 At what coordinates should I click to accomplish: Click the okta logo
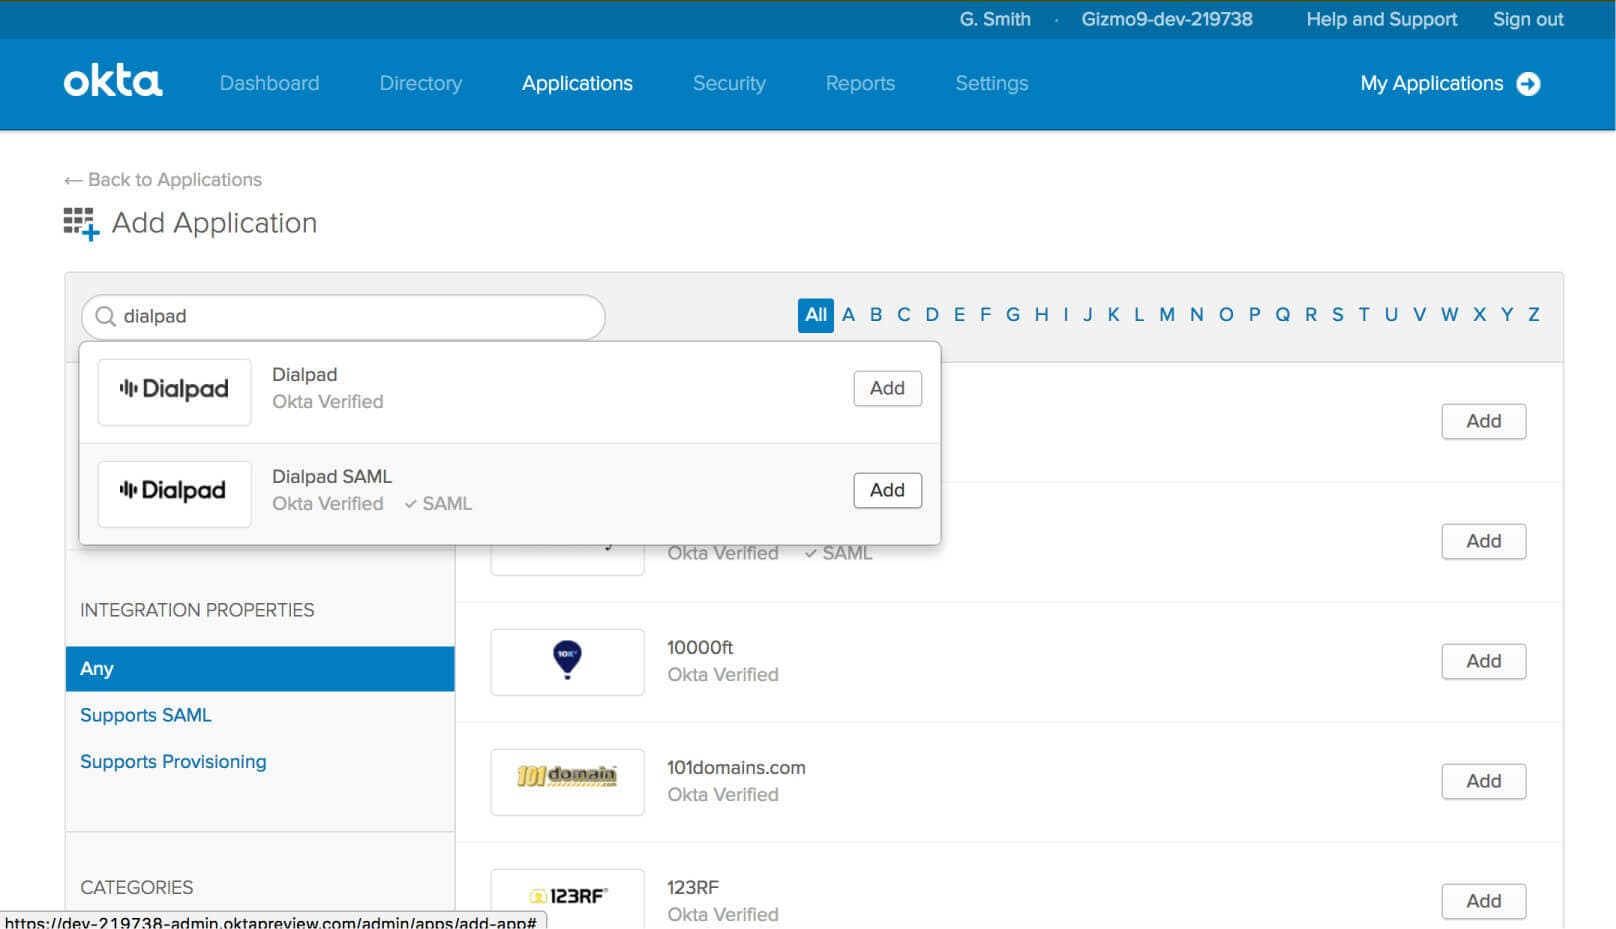(x=111, y=82)
